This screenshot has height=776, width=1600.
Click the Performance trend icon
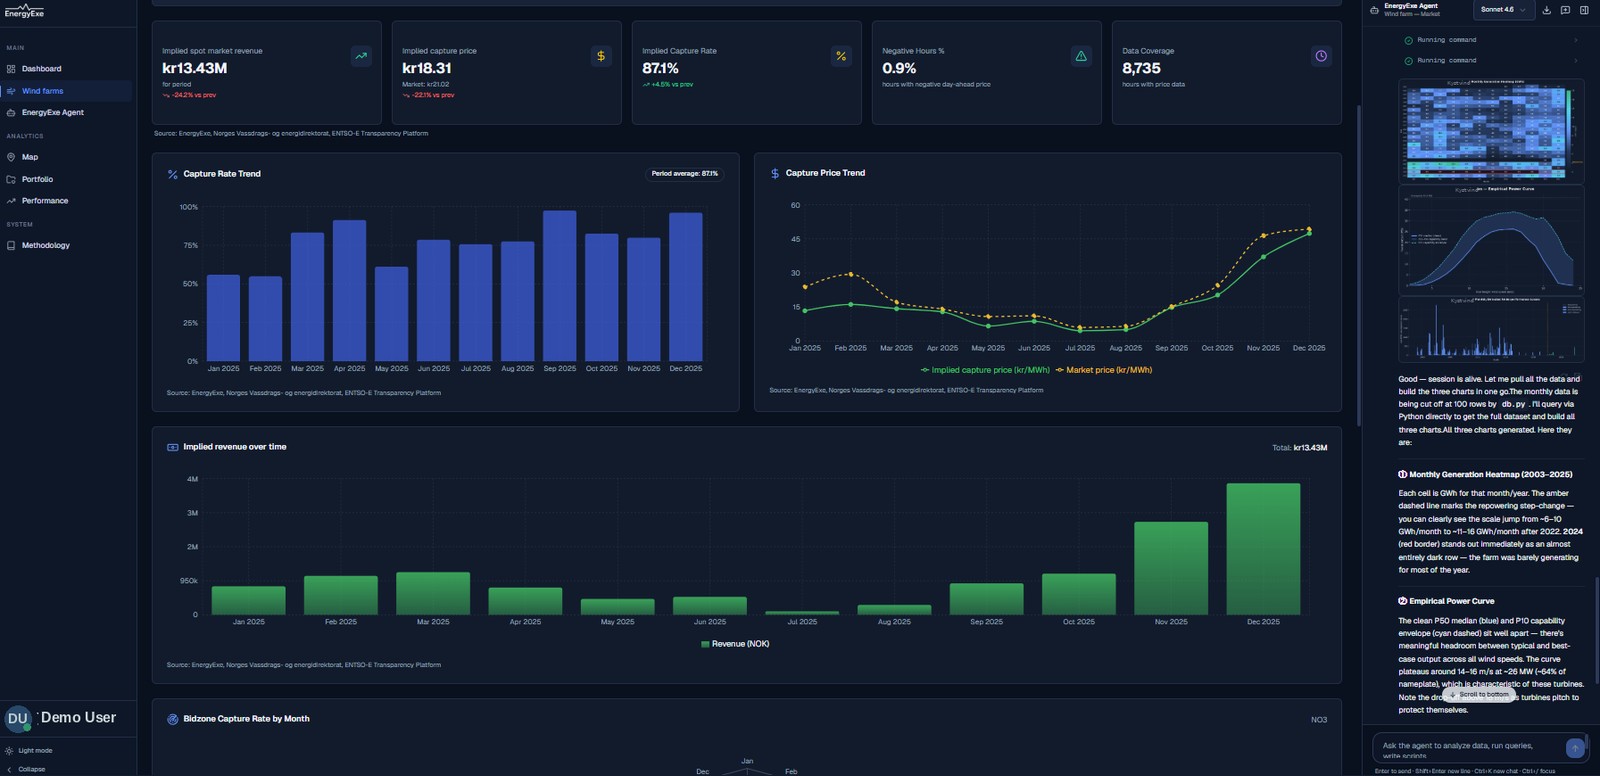[11, 201]
